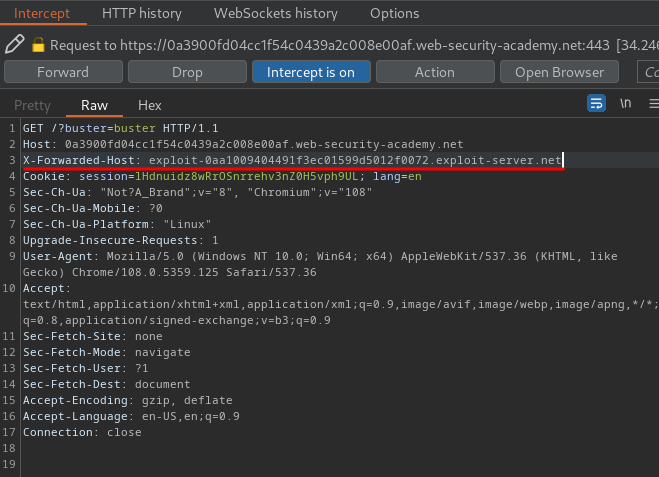Image resolution: width=659 pixels, height=477 pixels.
Task: Click the Upgrade-Insecure-Requests header
Action: coord(121,240)
